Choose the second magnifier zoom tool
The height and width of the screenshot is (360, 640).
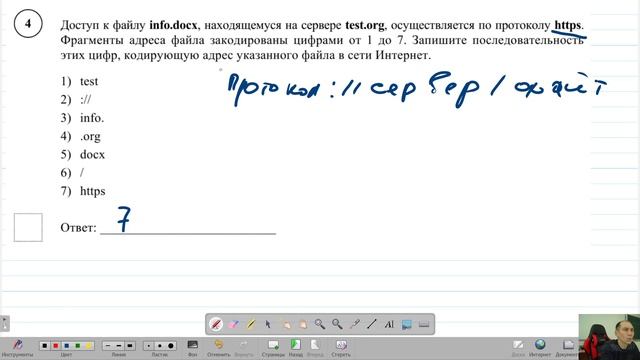click(x=337, y=324)
